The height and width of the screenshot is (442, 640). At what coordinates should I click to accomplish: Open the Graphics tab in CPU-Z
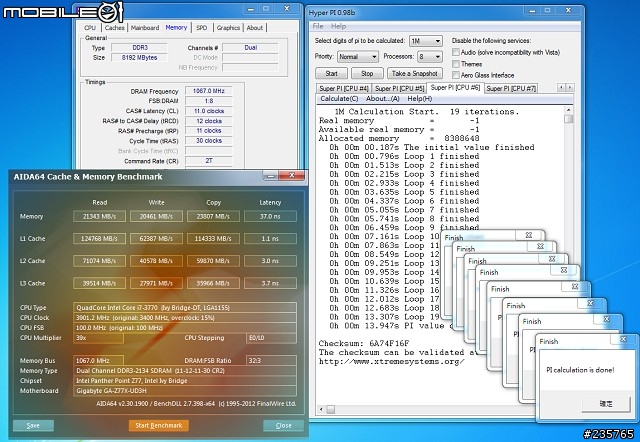(x=228, y=28)
